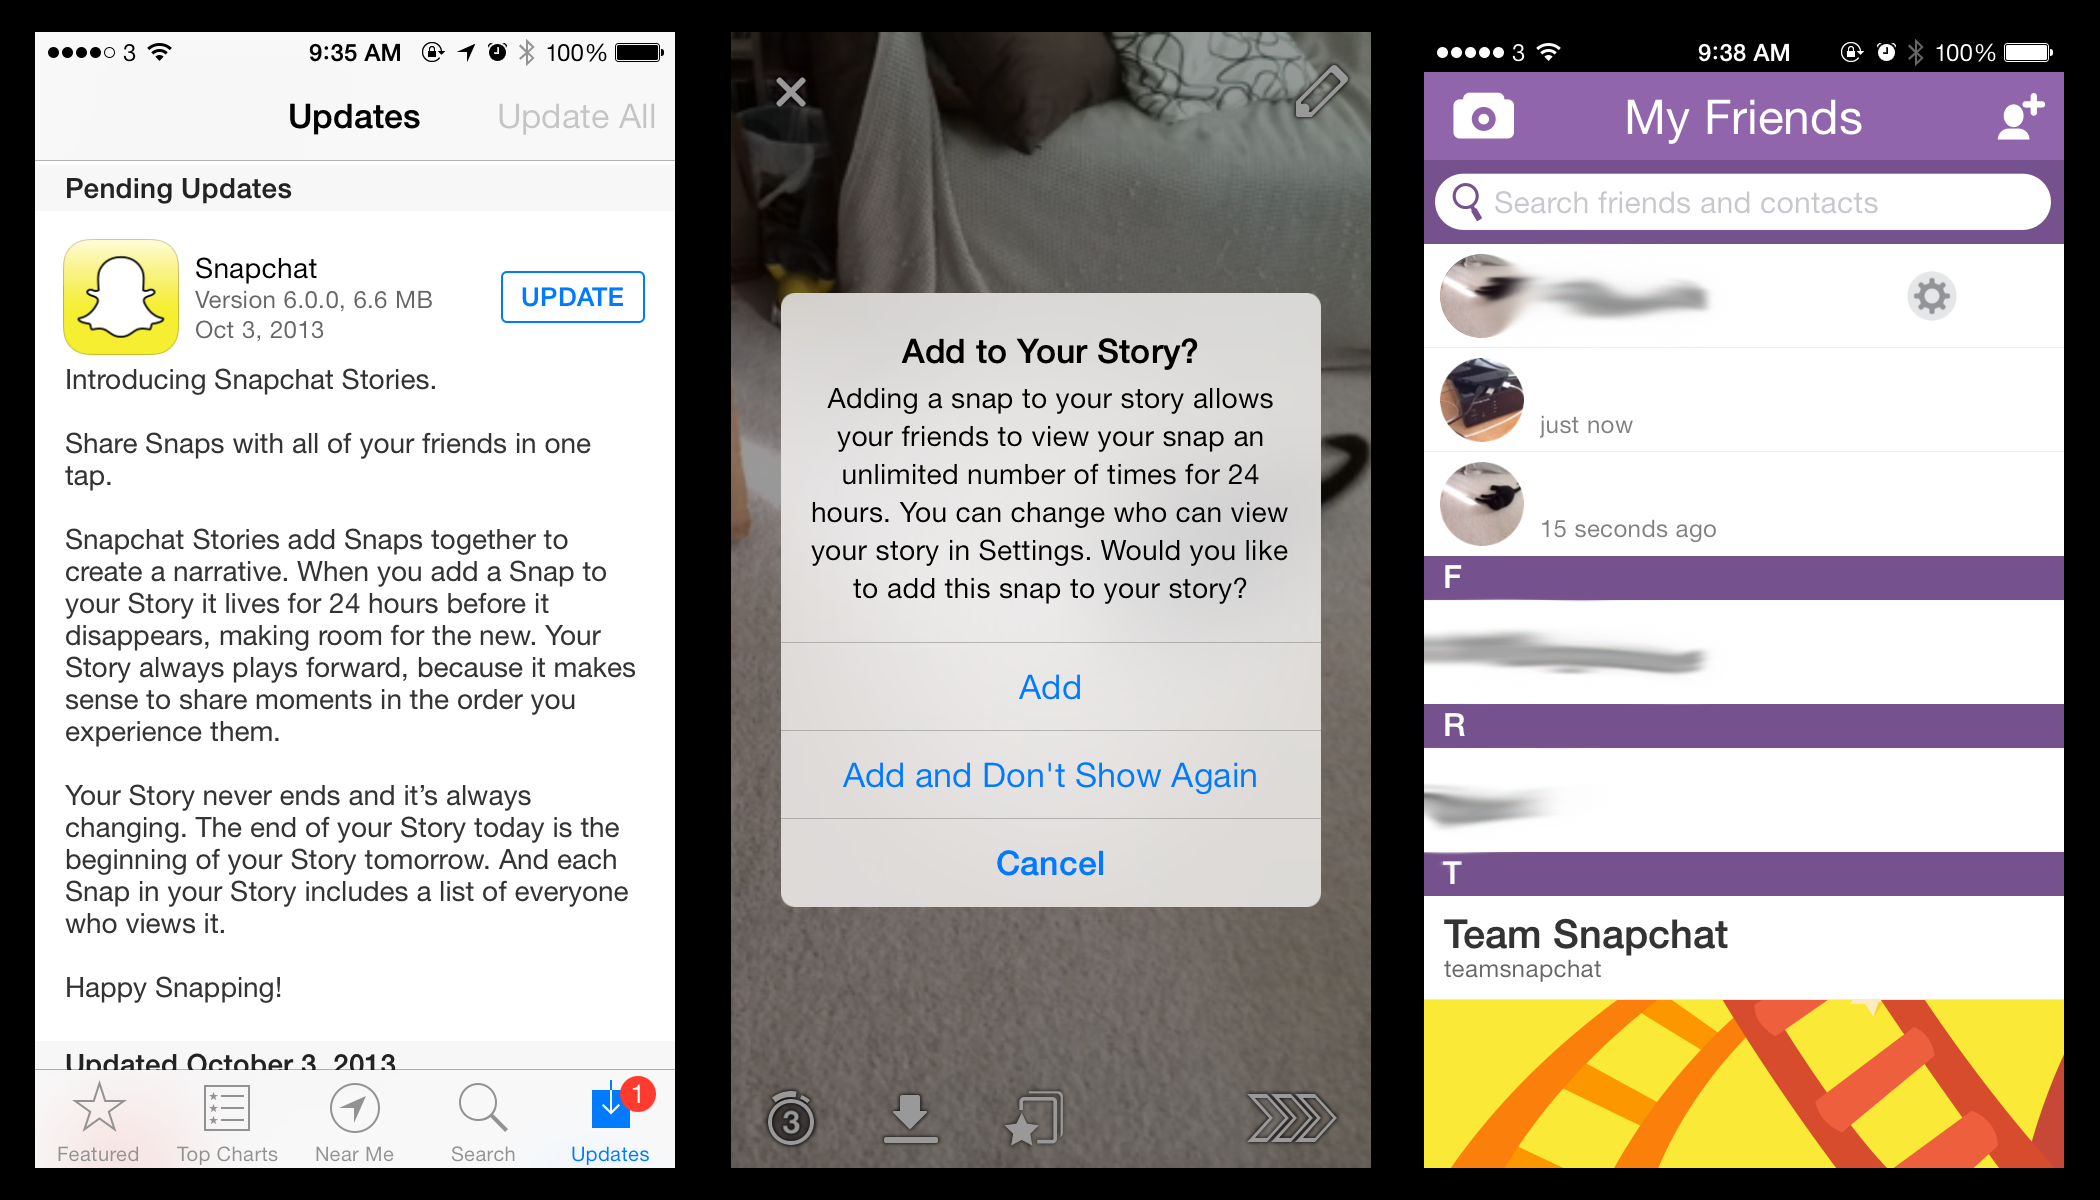Viewport: 2100px width, 1200px height.
Task: Tap Add and Don't Show Again option
Action: click(x=1049, y=773)
